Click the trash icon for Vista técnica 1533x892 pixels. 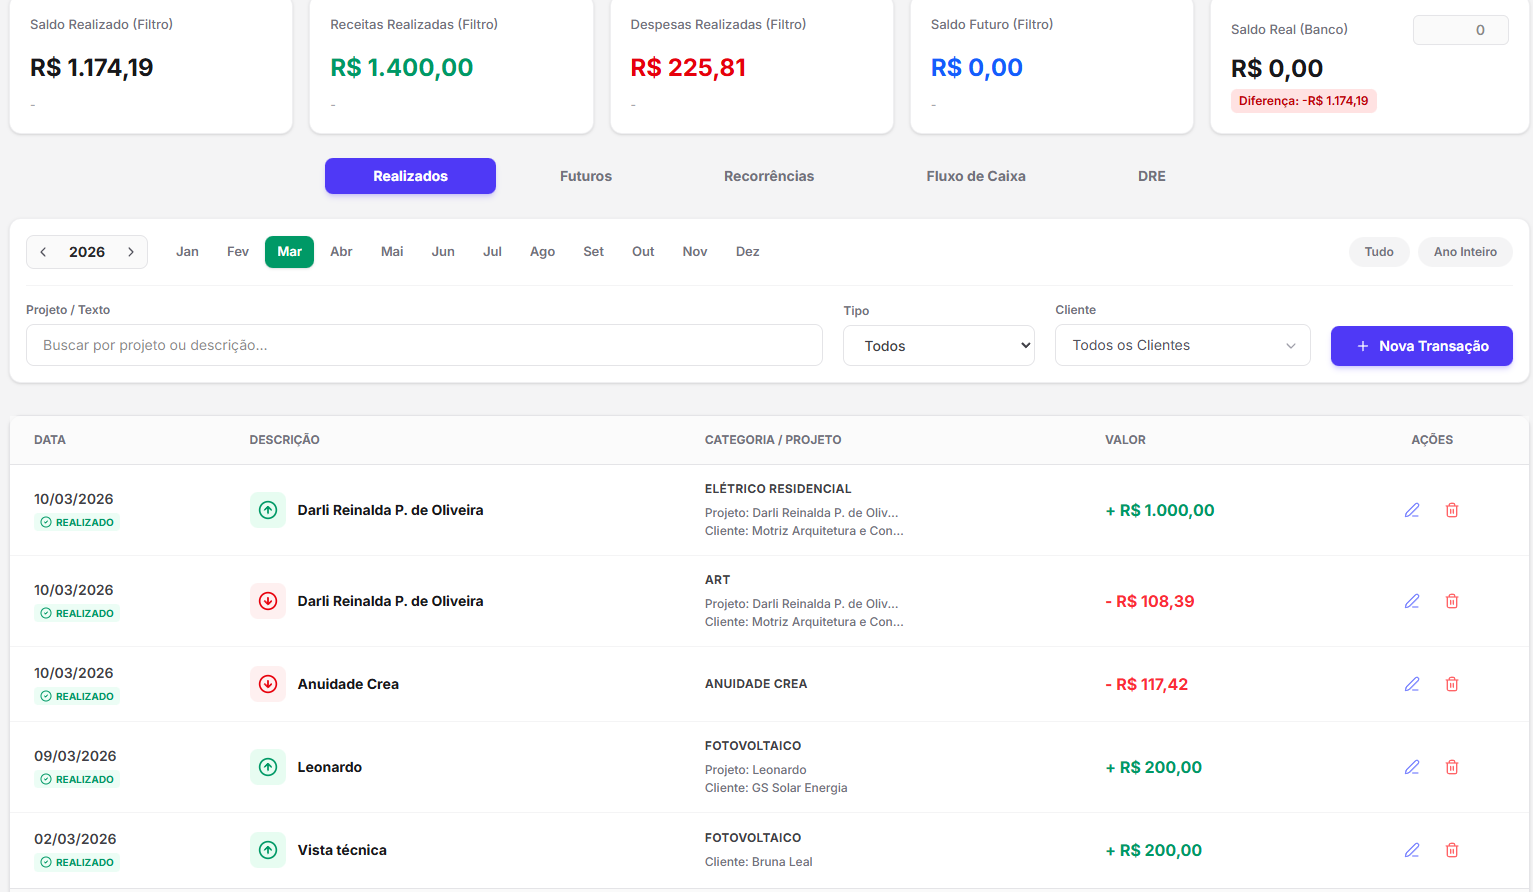point(1451,850)
